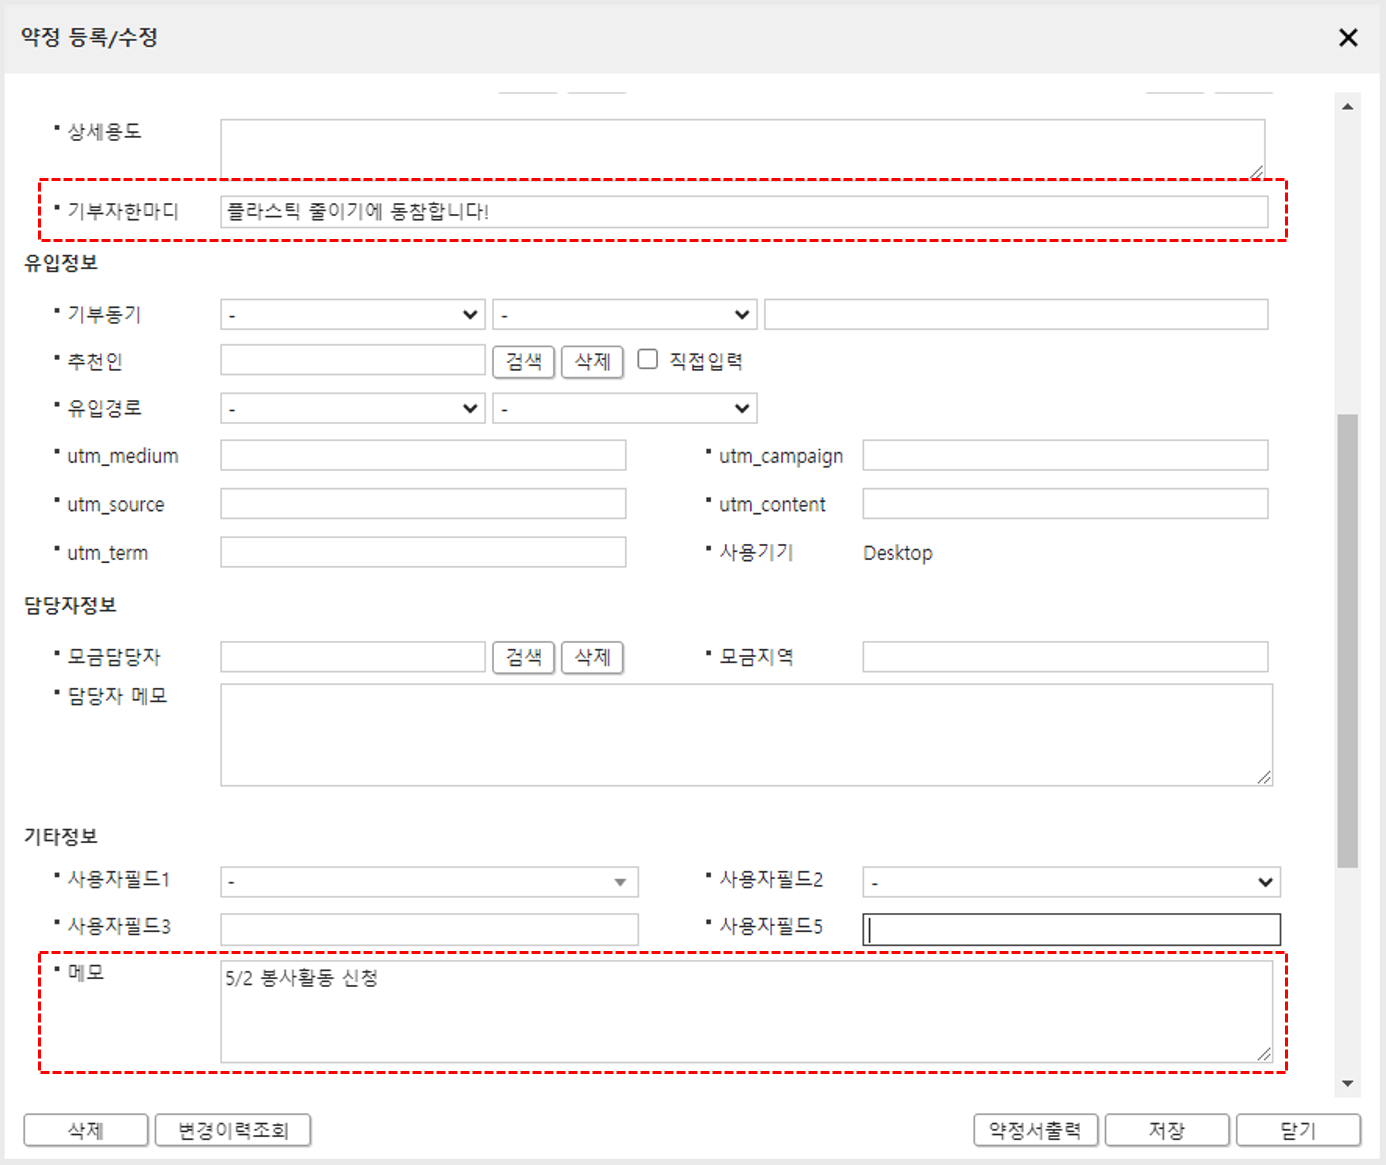Viewport: 1386px width, 1165px height.
Task: Click the 약정서출력 button
Action: coord(1036,1130)
